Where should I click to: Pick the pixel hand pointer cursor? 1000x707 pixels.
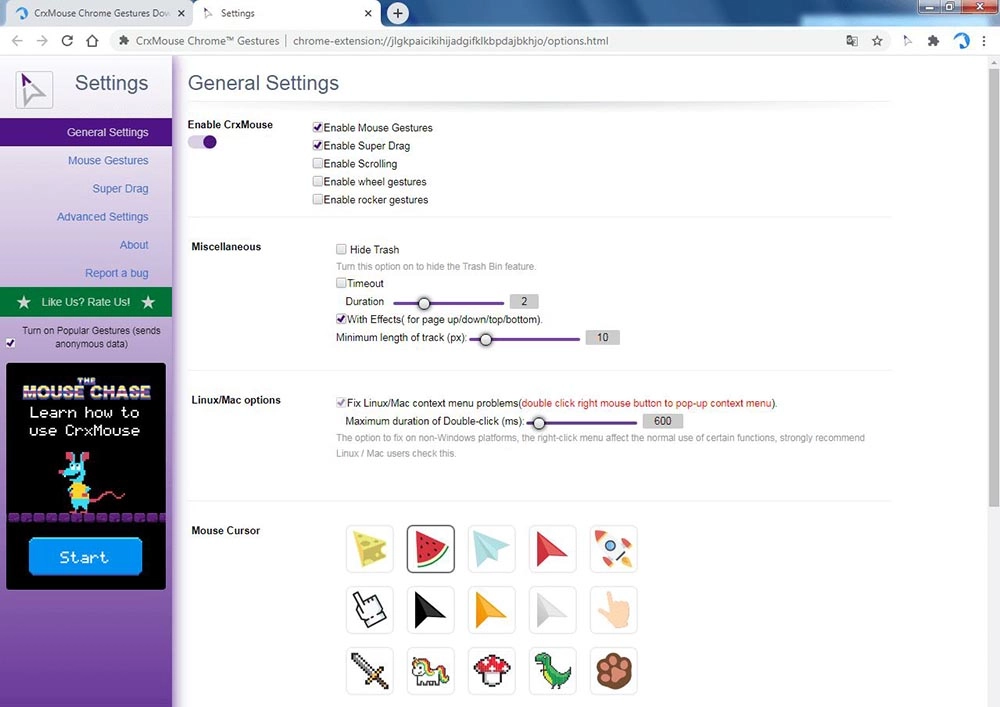tap(369, 610)
